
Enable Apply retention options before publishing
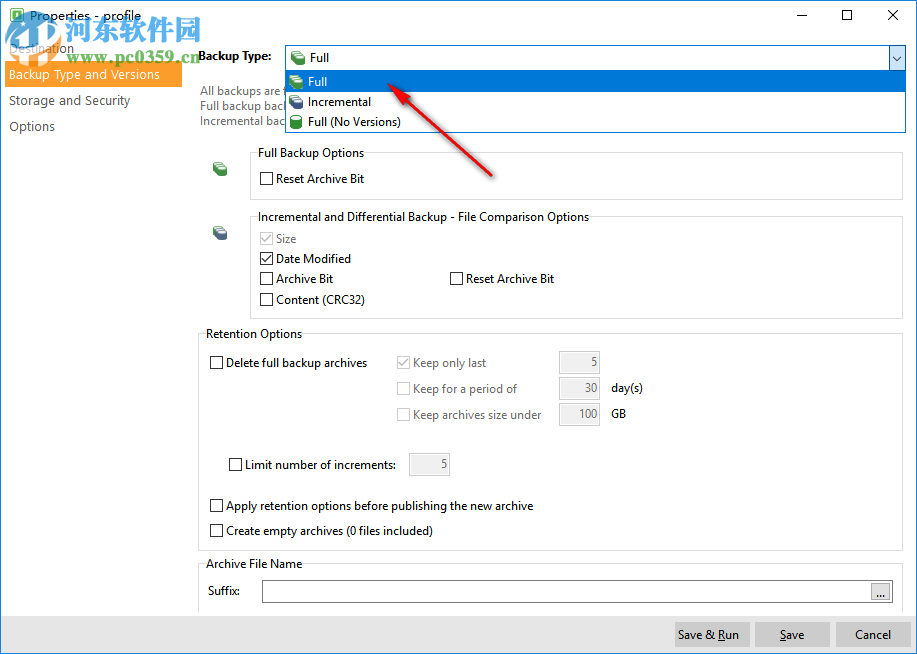[216, 506]
